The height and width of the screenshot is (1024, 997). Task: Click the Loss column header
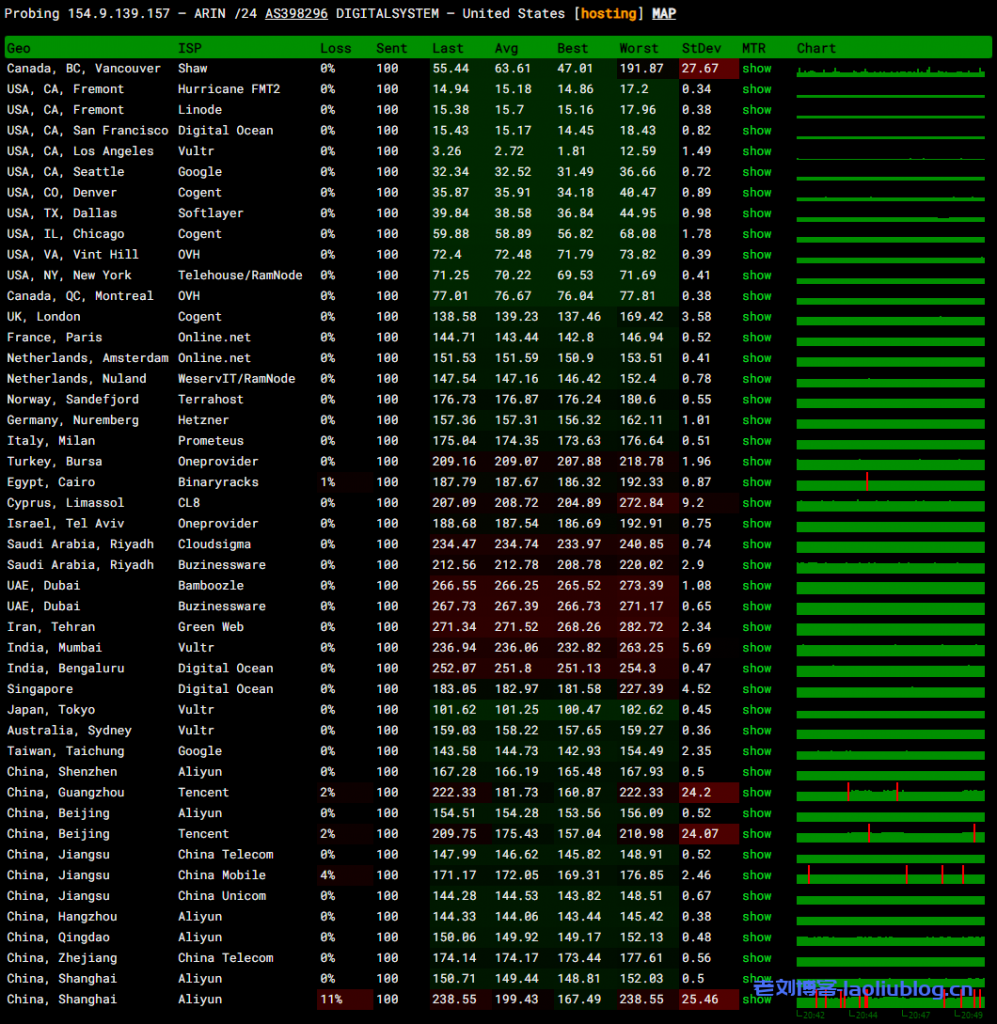335,48
